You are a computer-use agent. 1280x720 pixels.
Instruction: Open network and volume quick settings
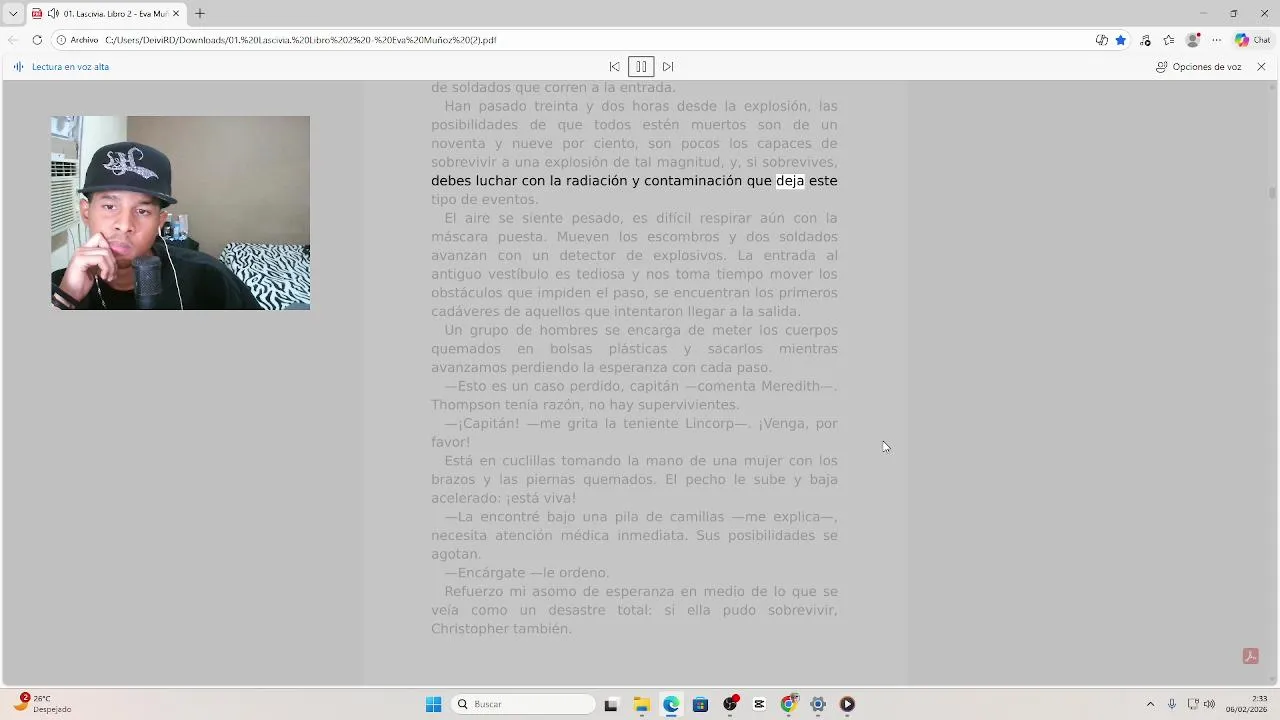[x=1201, y=704]
